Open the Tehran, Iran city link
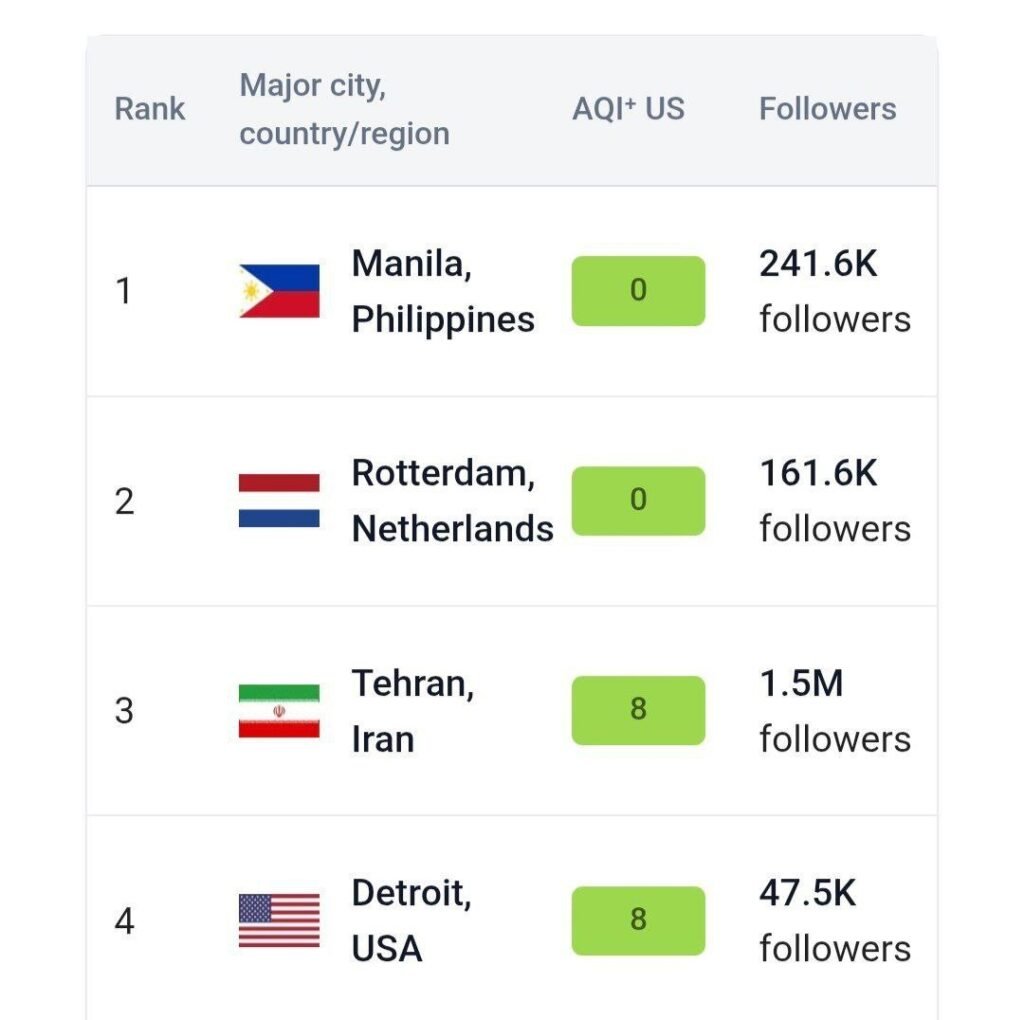Image resolution: width=1024 pixels, height=1020 pixels. 412,711
